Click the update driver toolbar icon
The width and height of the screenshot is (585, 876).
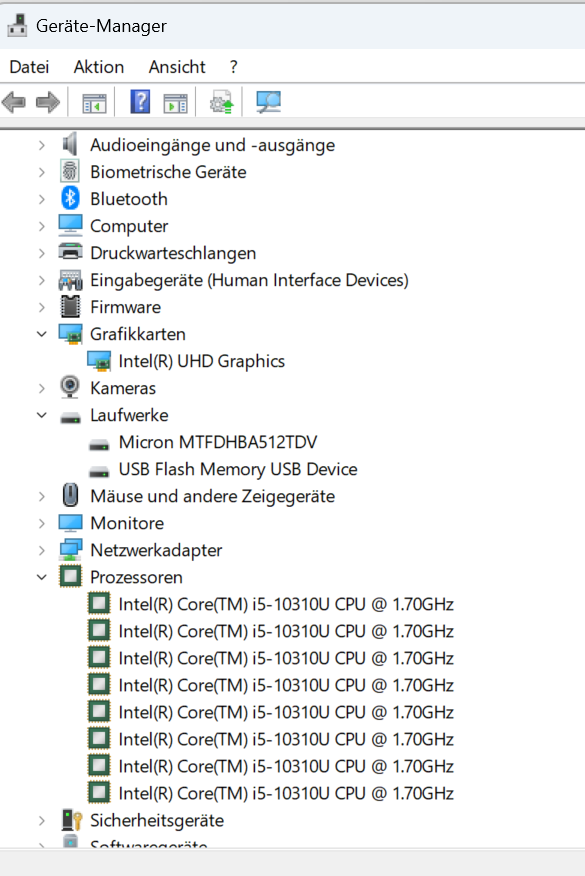tap(222, 102)
